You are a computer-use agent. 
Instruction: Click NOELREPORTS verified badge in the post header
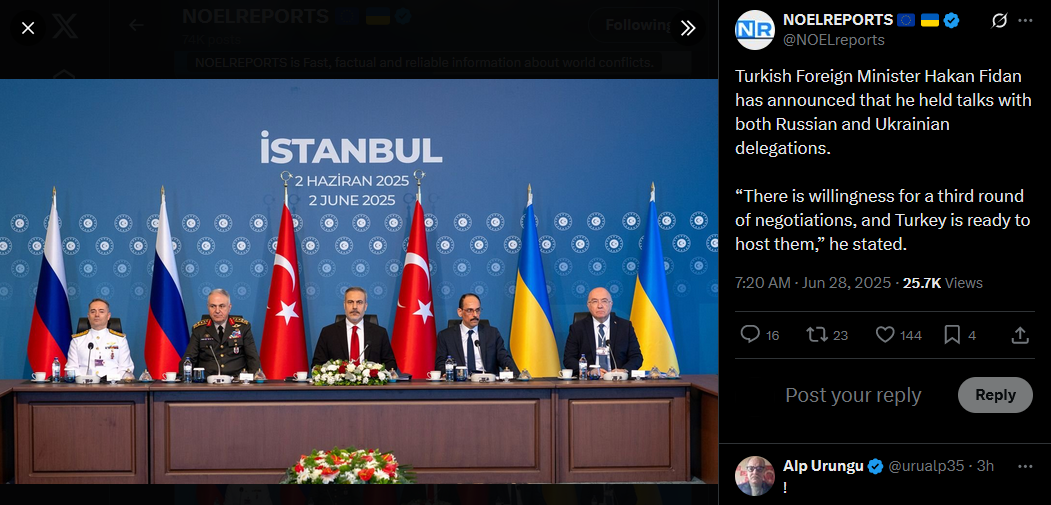pos(951,20)
